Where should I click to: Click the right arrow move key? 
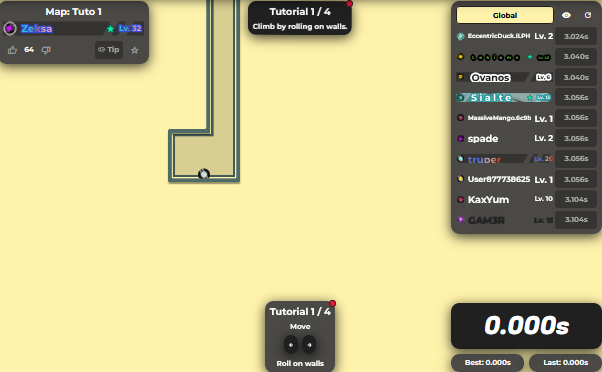tap(309, 345)
